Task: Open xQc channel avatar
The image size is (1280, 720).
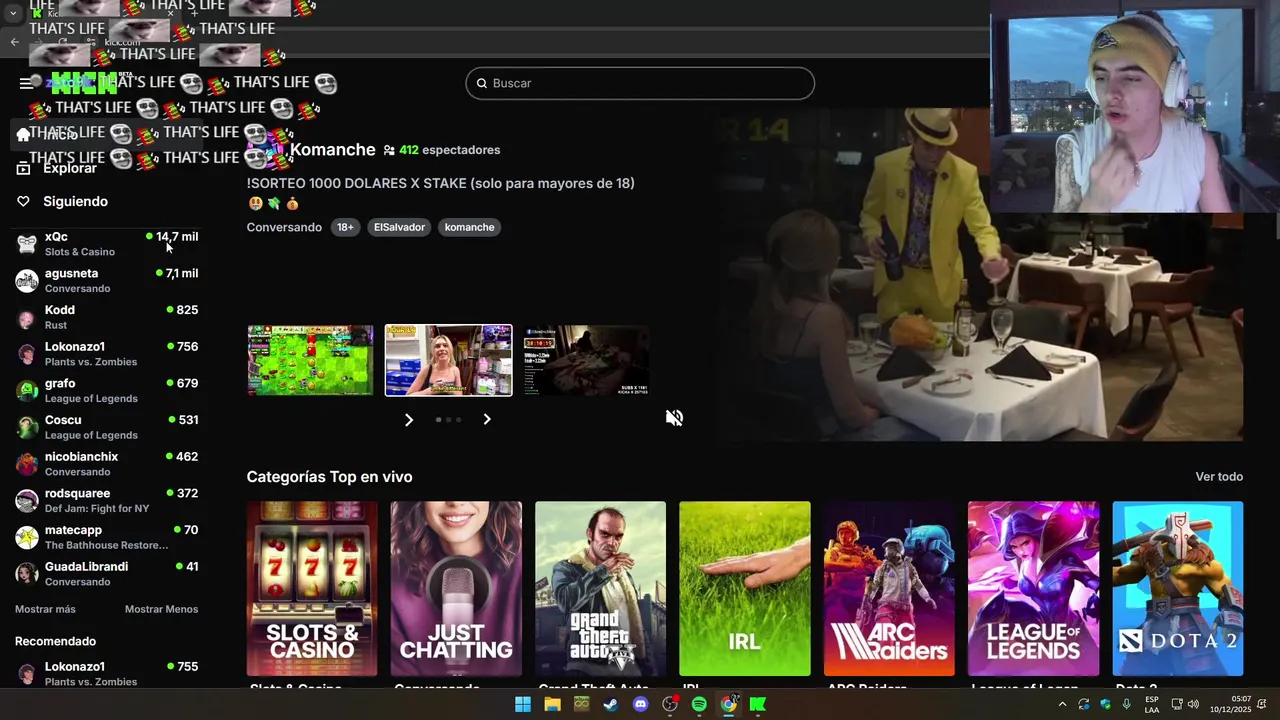Action: point(27,243)
